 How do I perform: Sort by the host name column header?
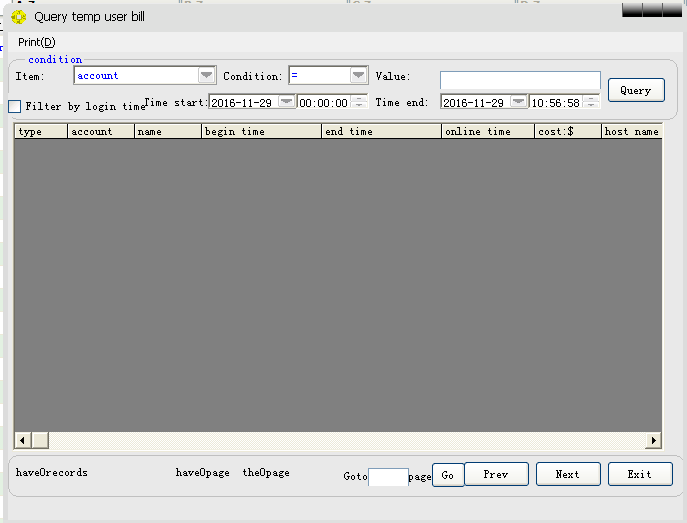[x=631, y=131]
